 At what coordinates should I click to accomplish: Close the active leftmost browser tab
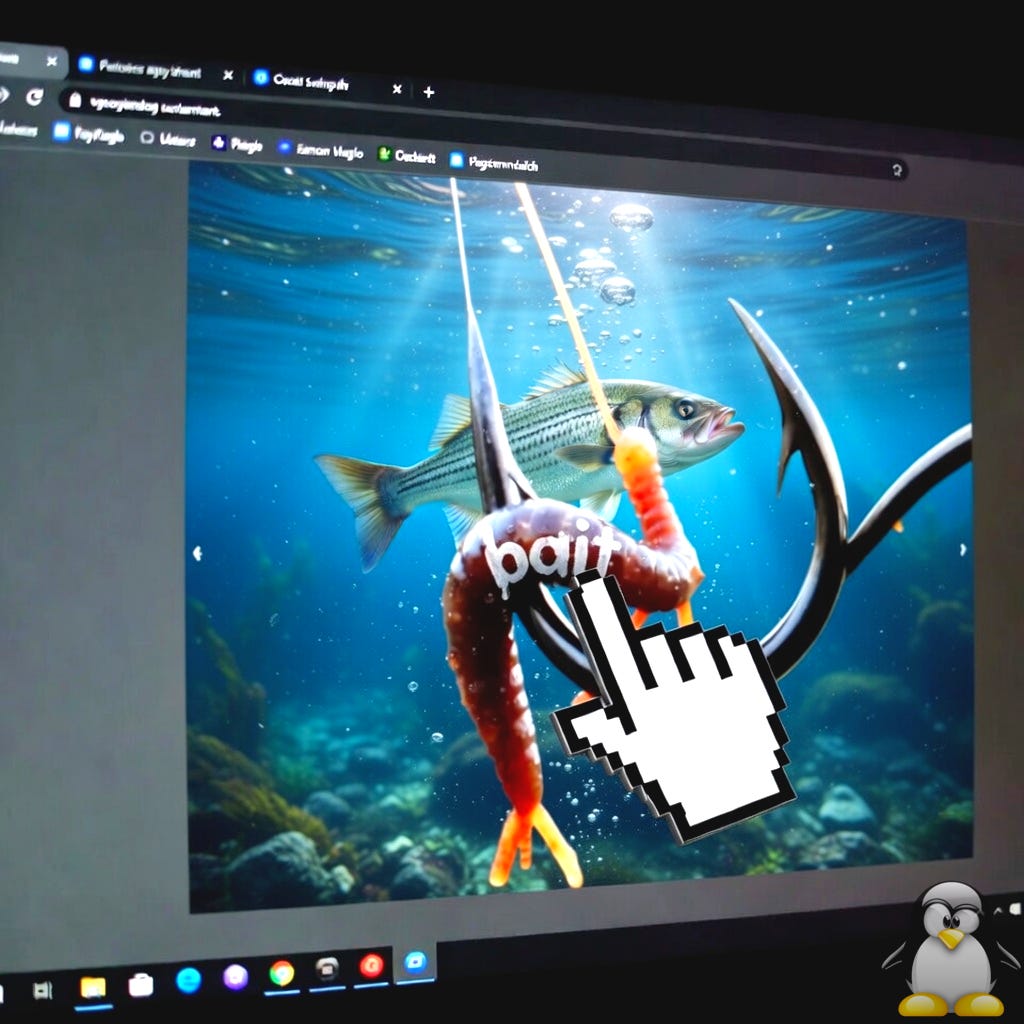click(x=52, y=61)
